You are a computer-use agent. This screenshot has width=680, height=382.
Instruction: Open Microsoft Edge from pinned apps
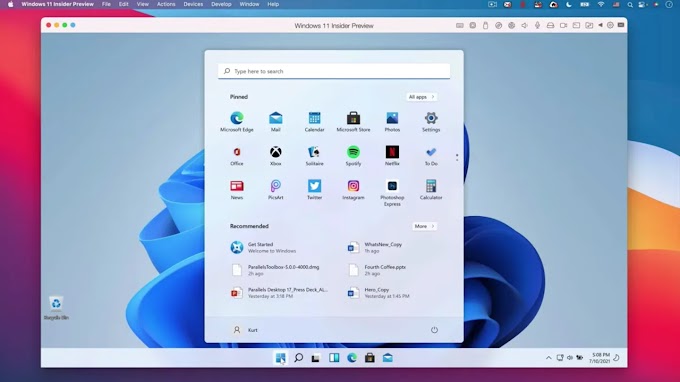[x=236, y=121]
